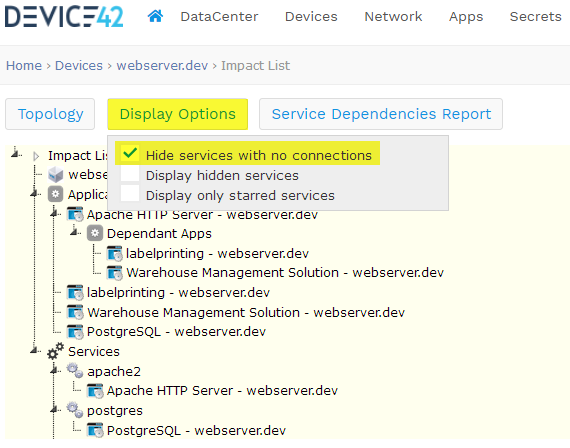Uncheck Hide services with no connections
The height and width of the screenshot is (448, 570).
click(x=130, y=153)
